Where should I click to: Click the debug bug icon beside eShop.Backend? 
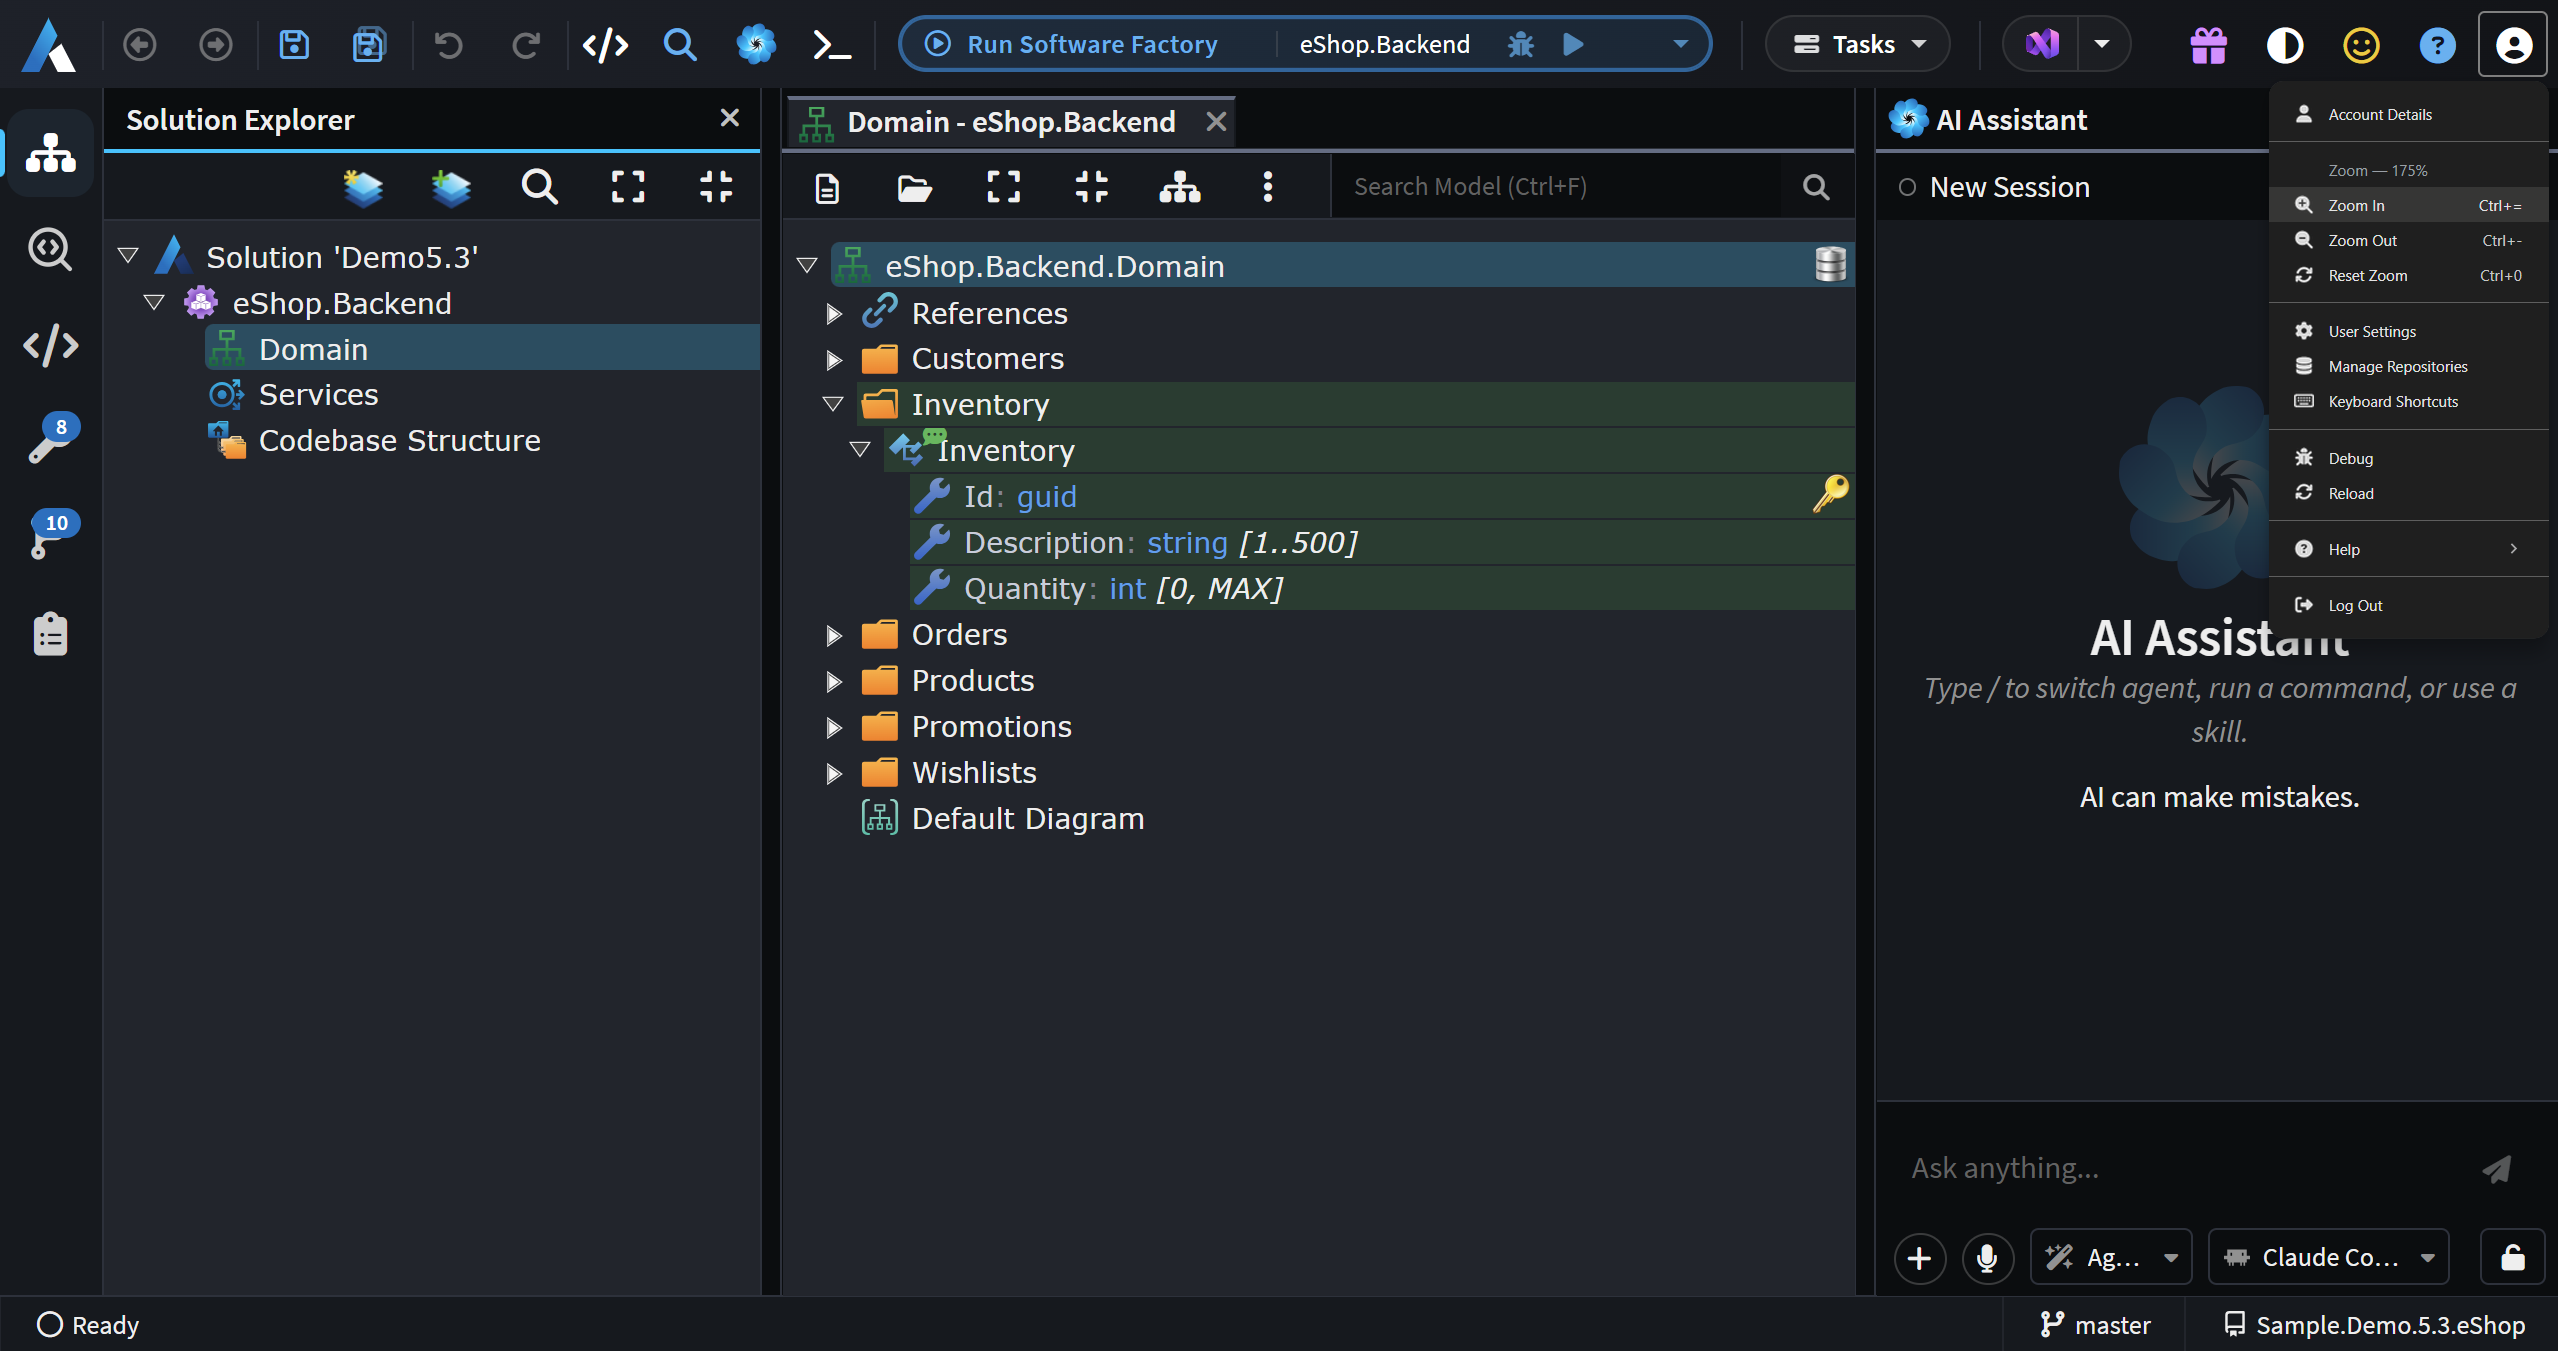click(1520, 45)
